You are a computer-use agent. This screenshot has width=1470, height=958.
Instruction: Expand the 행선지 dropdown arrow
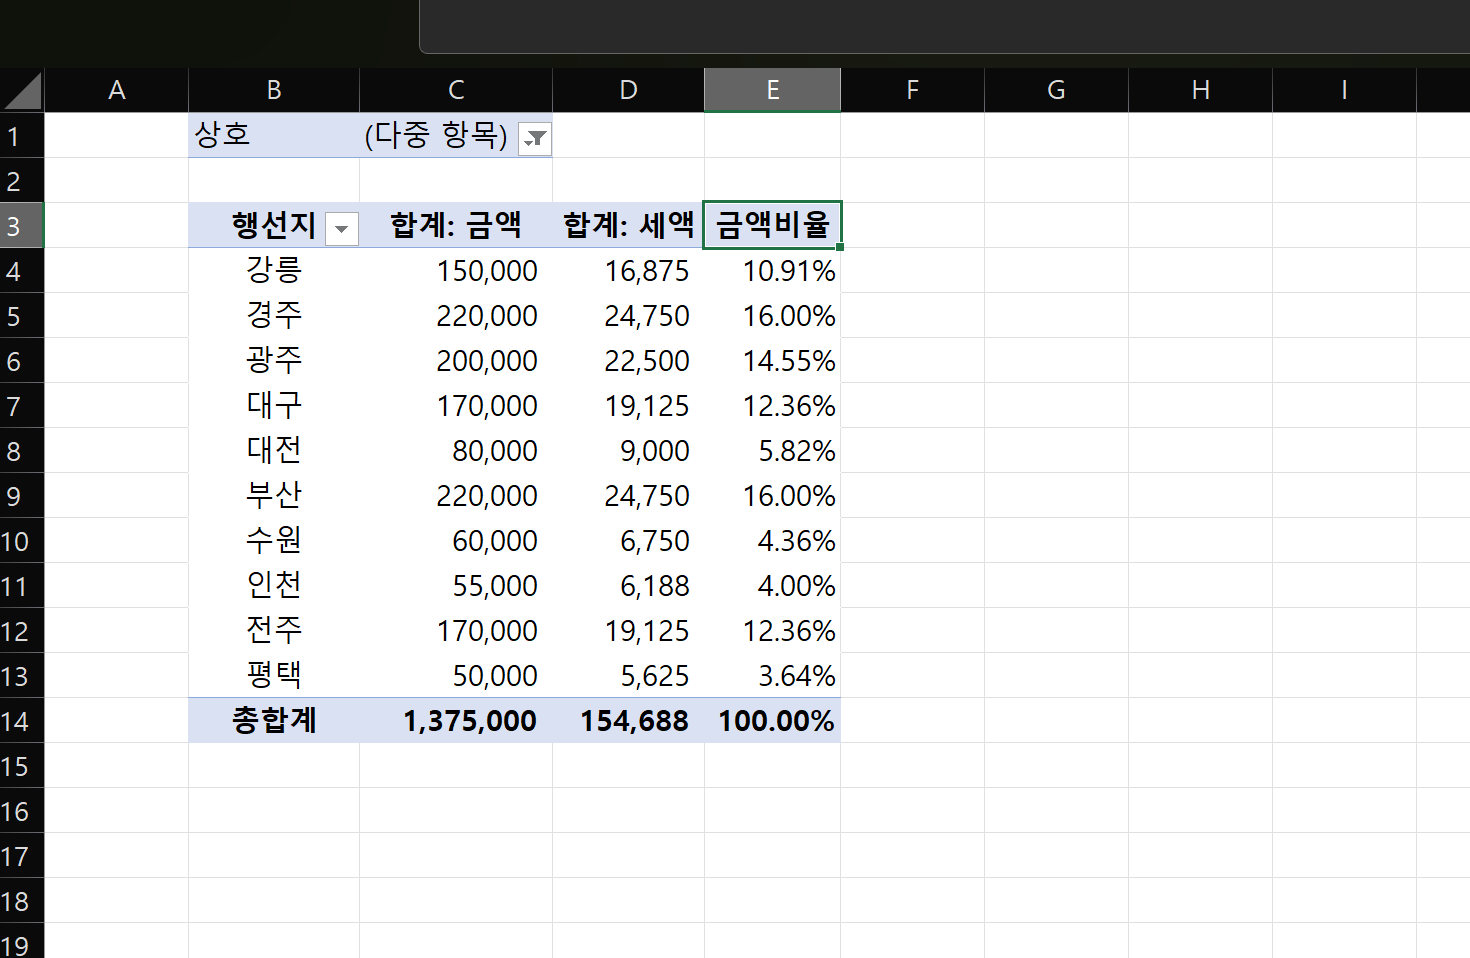pyautogui.click(x=341, y=229)
